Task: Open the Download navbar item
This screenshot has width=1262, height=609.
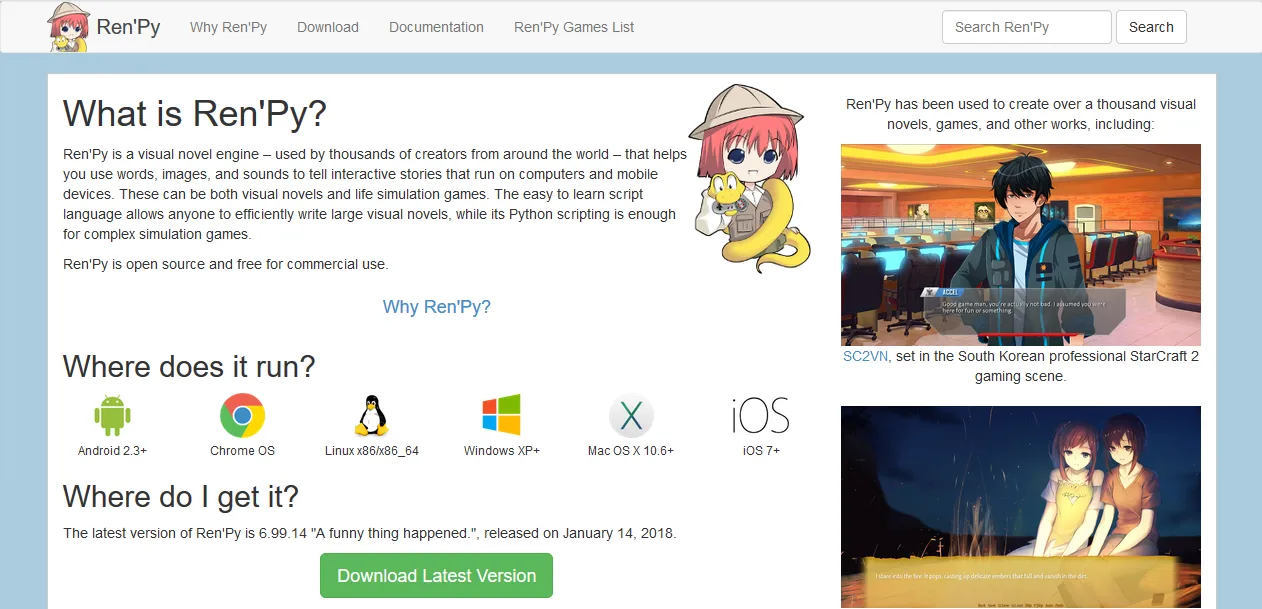Action: [328, 27]
